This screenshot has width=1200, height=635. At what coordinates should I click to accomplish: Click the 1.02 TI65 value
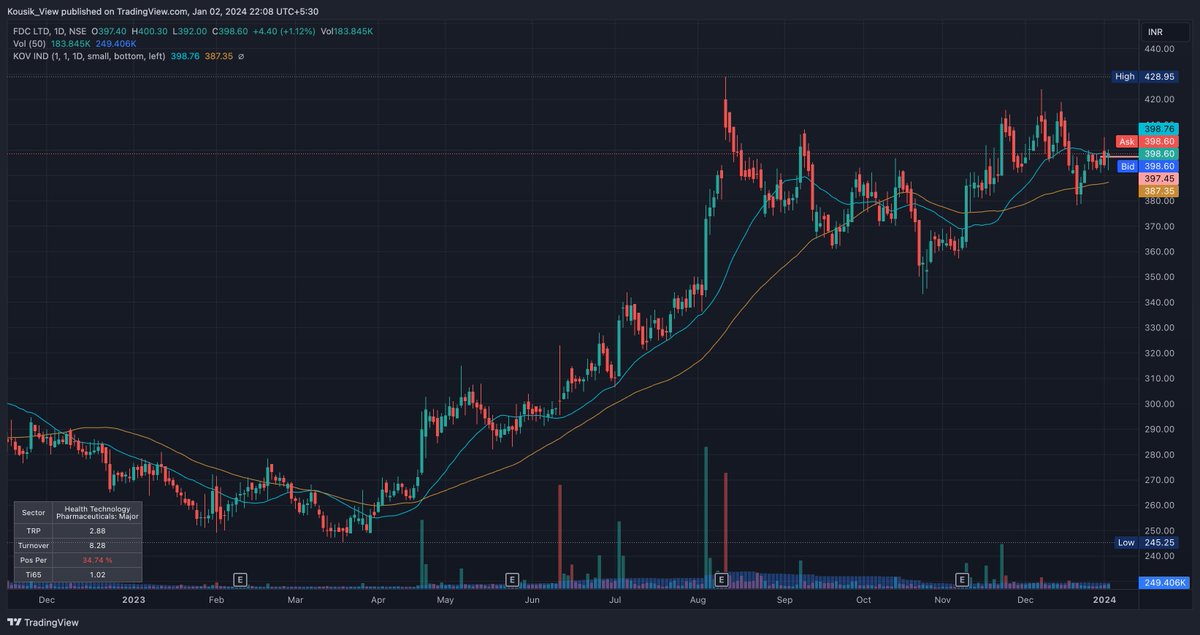tap(96, 575)
